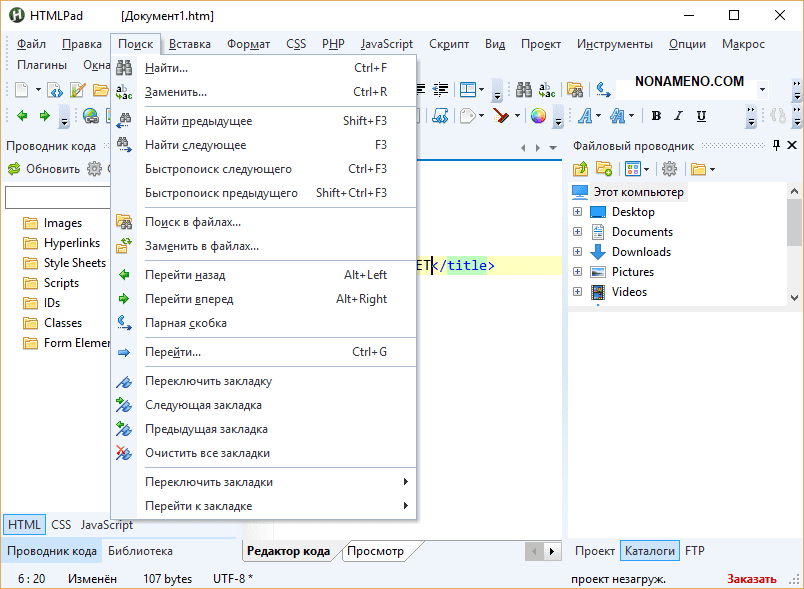Screen dimensions: 804x589
Task: Click green back arrow in toolbar
Action: click(22, 116)
